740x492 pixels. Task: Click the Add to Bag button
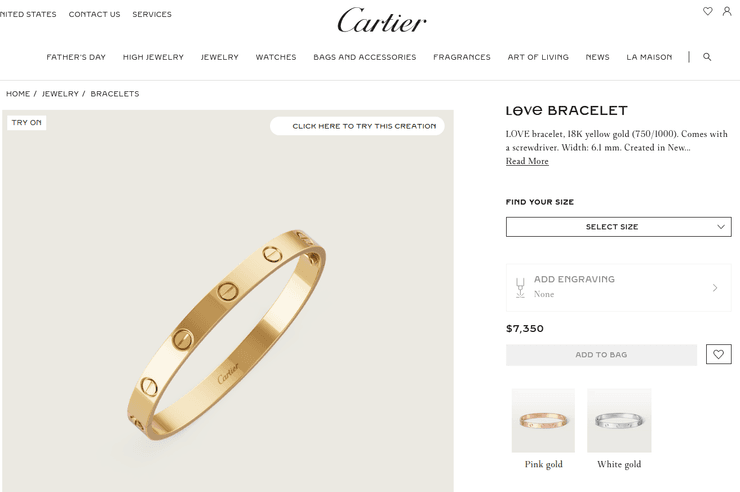(x=601, y=355)
